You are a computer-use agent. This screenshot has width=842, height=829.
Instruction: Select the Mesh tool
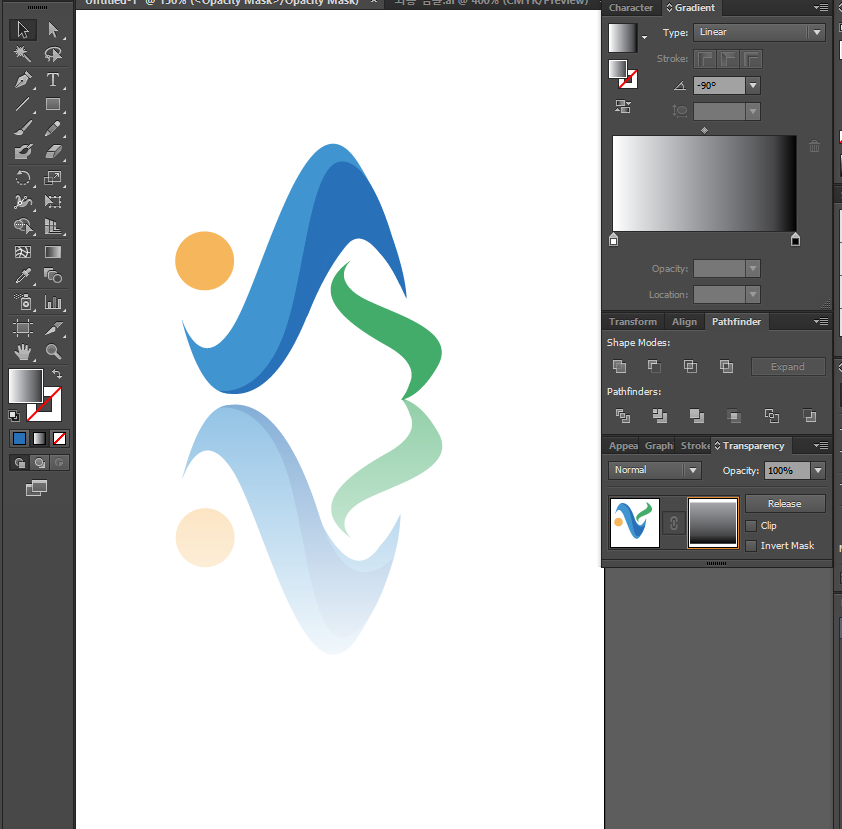pyautogui.click(x=23, y=252)
